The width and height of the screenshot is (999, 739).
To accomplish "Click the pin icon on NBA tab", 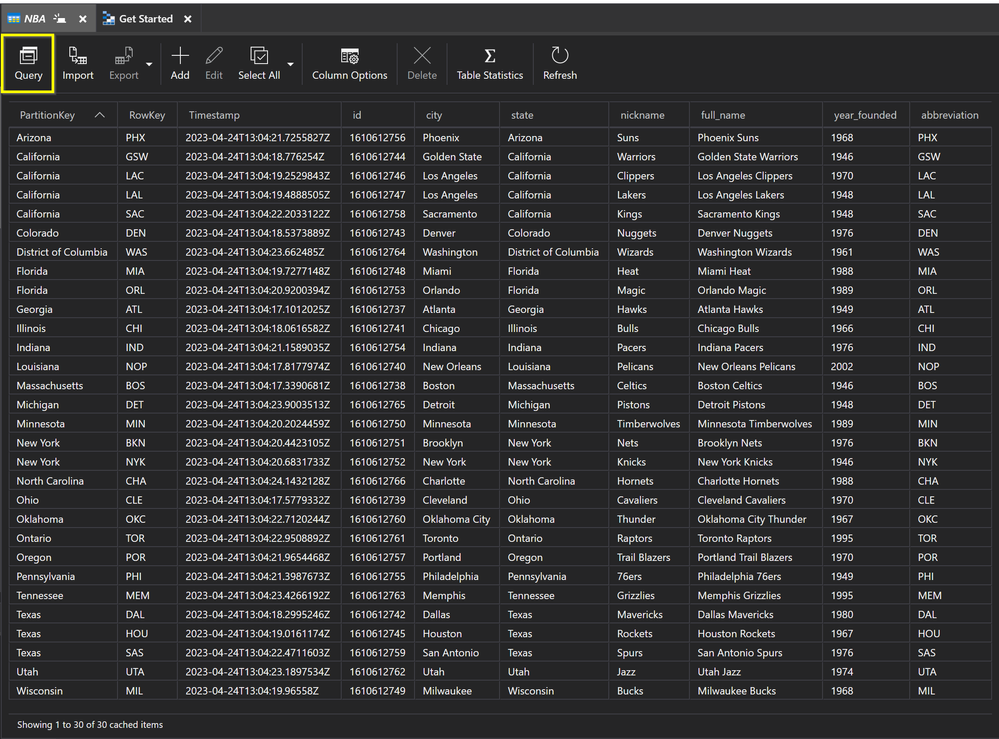I will [x=60, y=18].
